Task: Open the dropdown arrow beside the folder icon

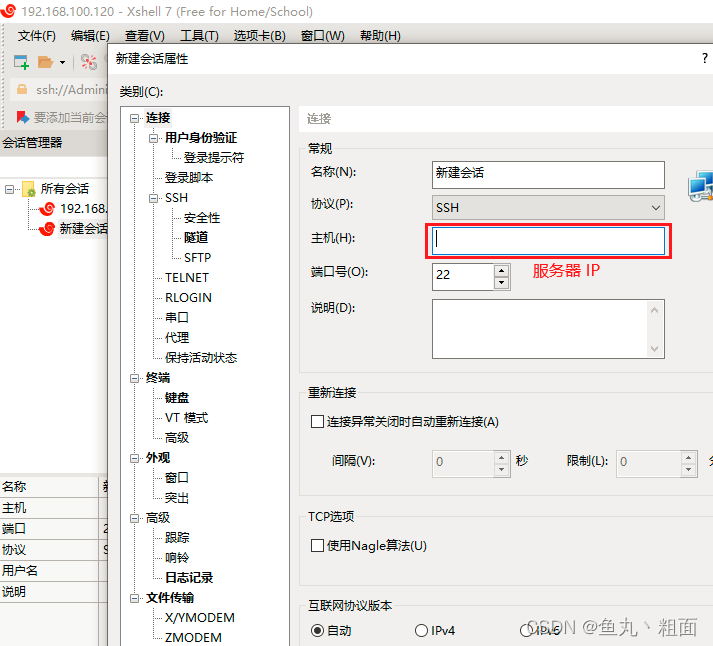Action: (x=62, y=63)
